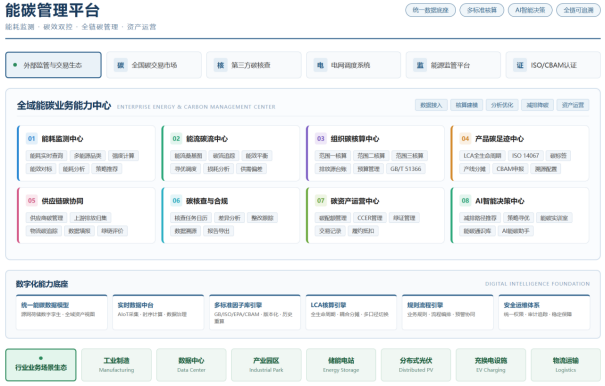Click the 全域能碳业务能力中心 heading

(x=64, y=105)
